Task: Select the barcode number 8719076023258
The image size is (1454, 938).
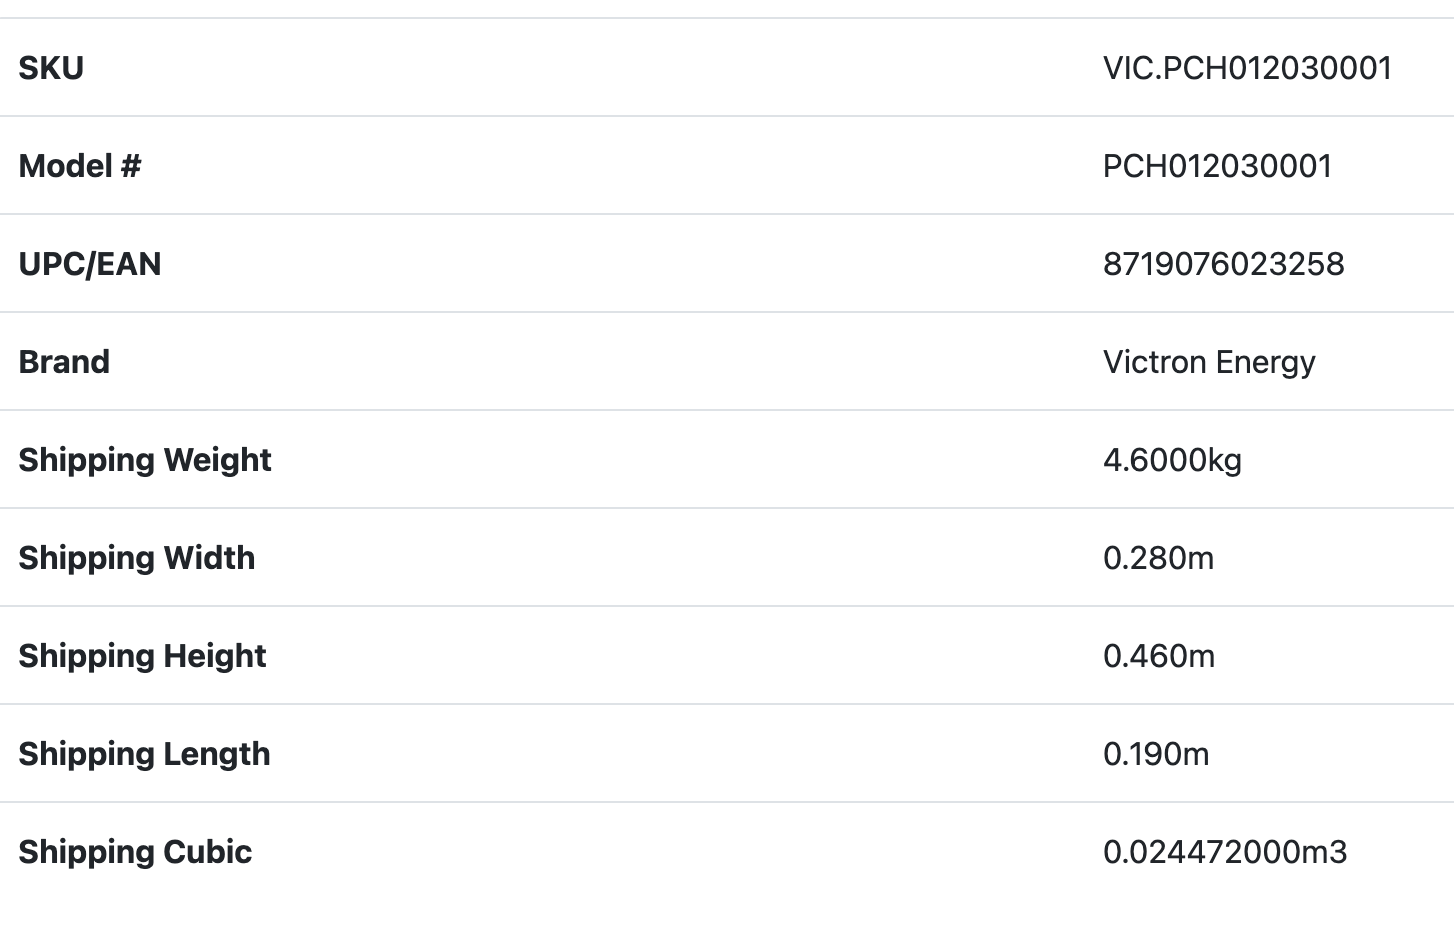Action: 1223,264
